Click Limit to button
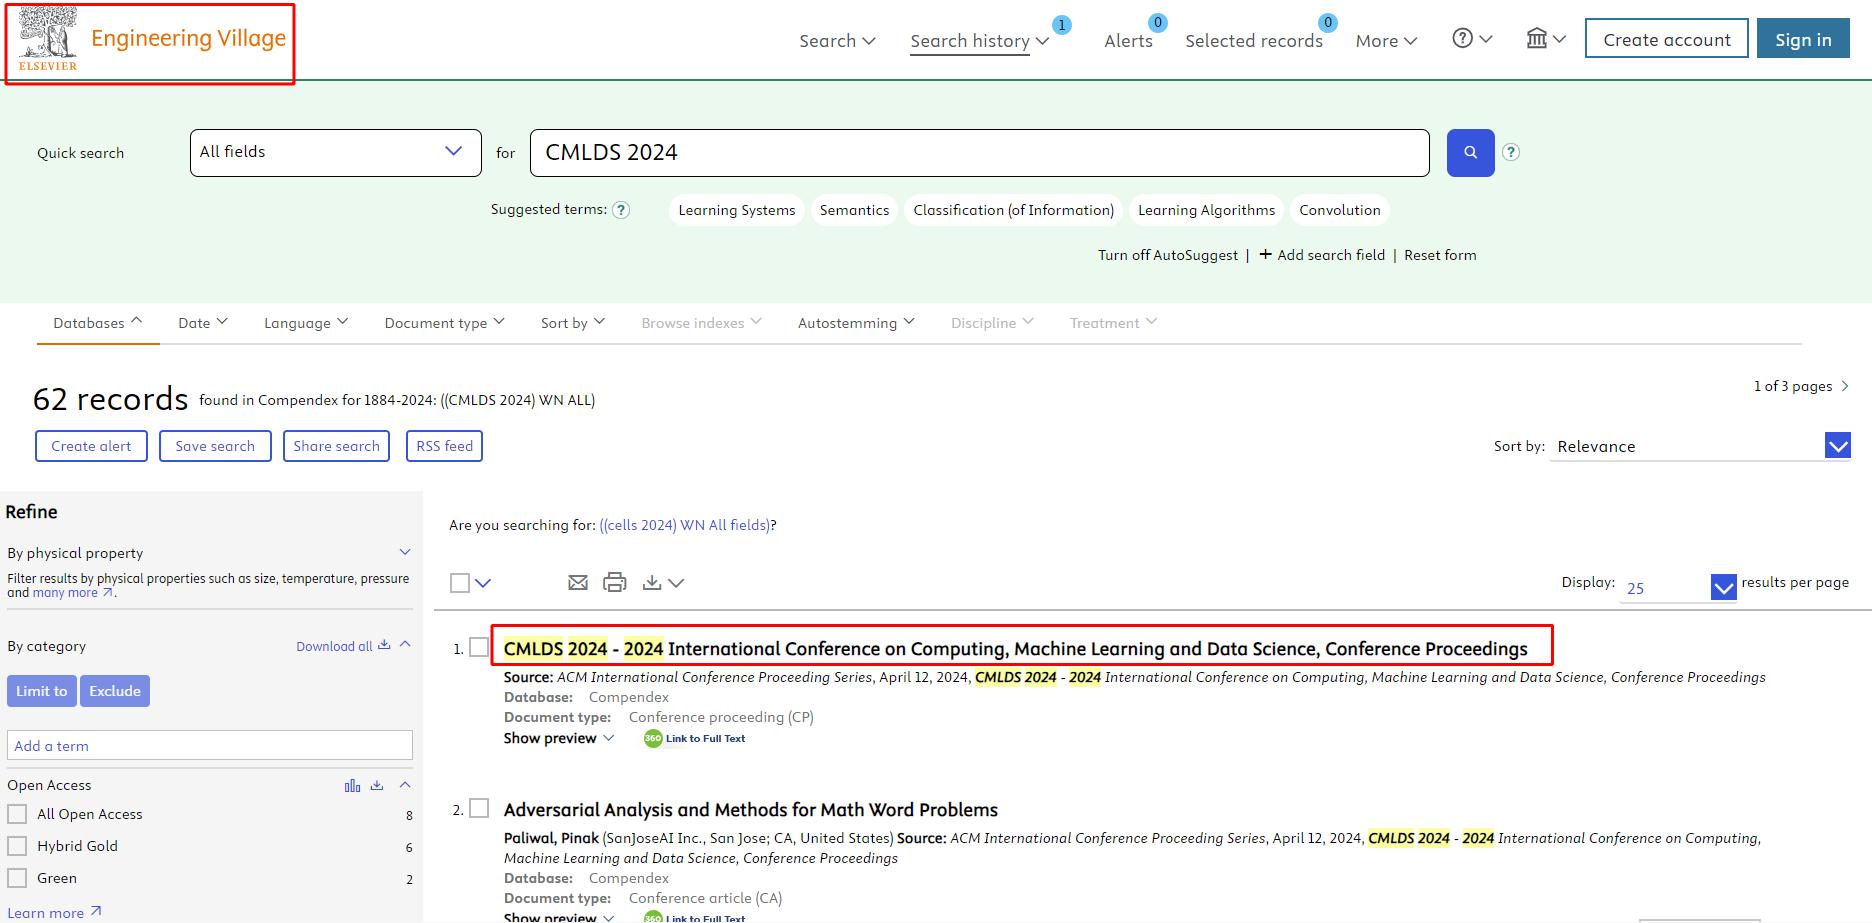Viewport: 1872px width, 923px height. (x=42, y=691)
